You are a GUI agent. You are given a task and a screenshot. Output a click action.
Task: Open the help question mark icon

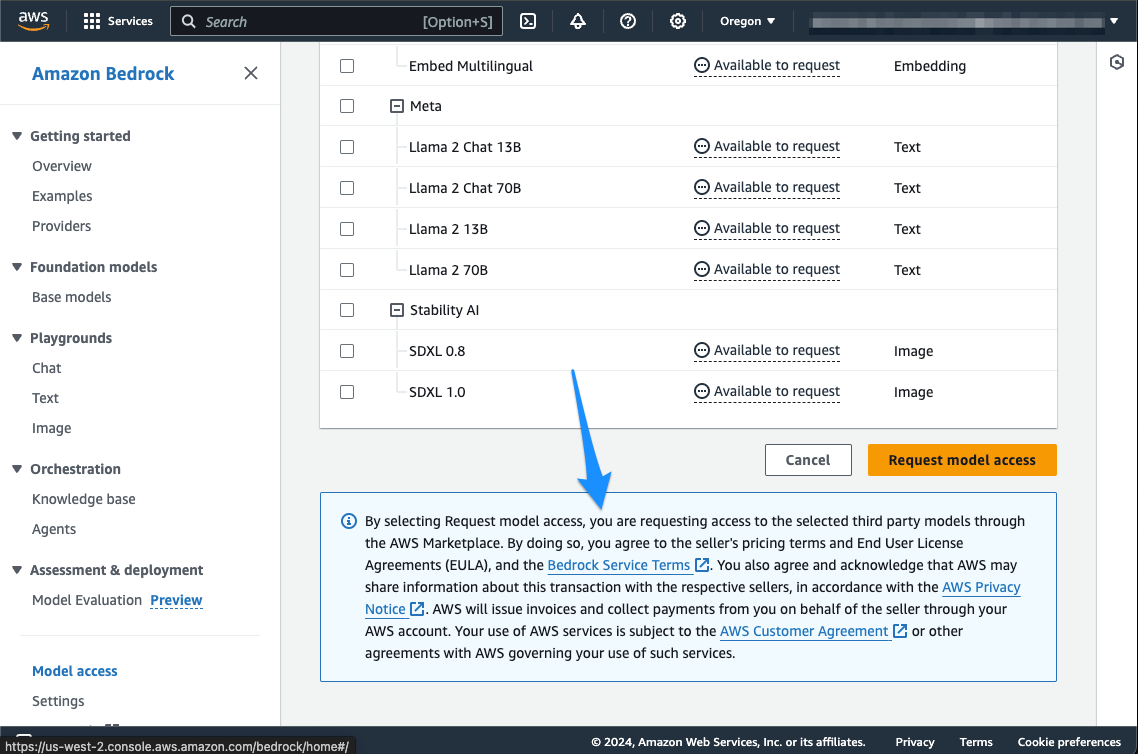(x=628, y=21)
